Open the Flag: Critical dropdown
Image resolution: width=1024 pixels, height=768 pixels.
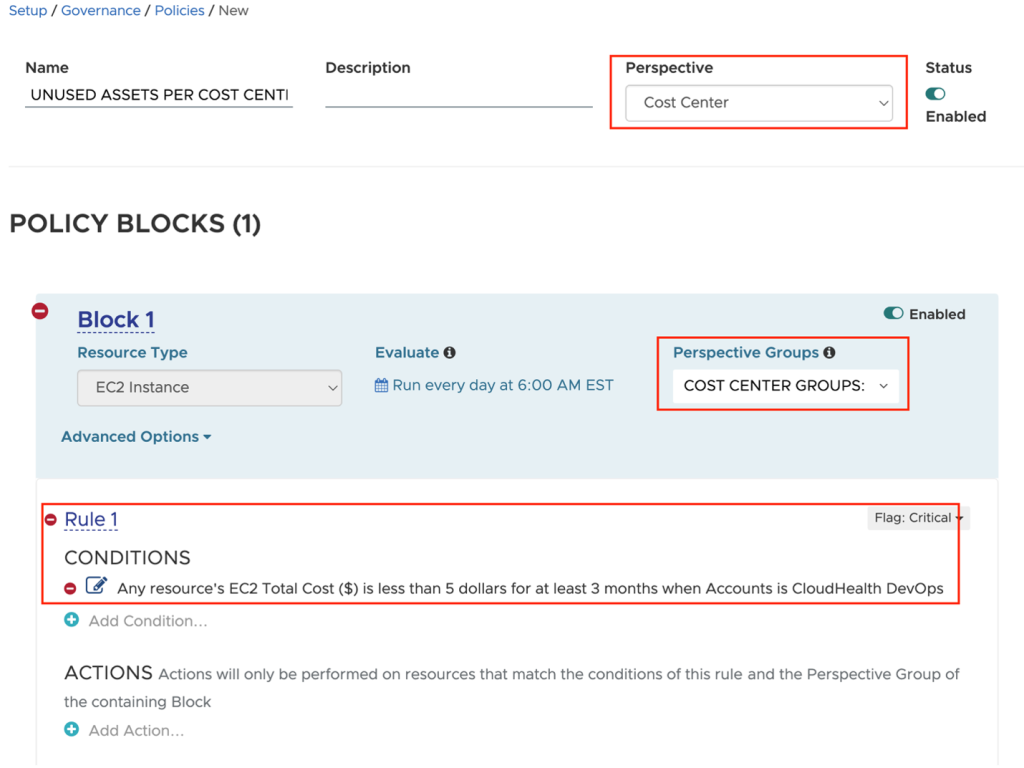click(918, 518)
